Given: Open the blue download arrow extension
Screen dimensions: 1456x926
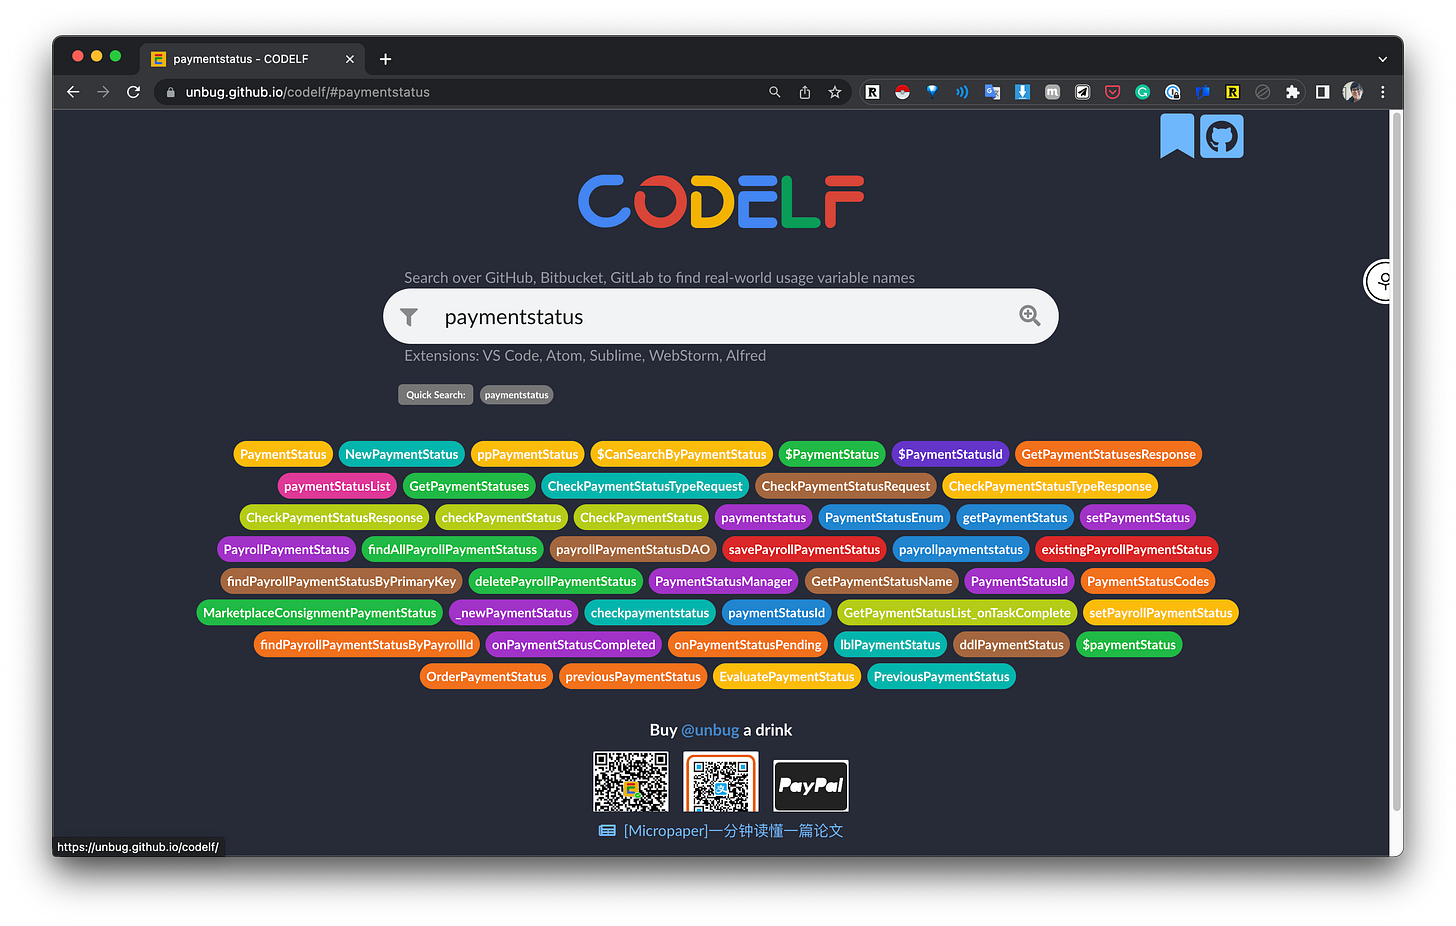Looking at the screenshot, I should pyautogui.click(x=1022, y=92).
